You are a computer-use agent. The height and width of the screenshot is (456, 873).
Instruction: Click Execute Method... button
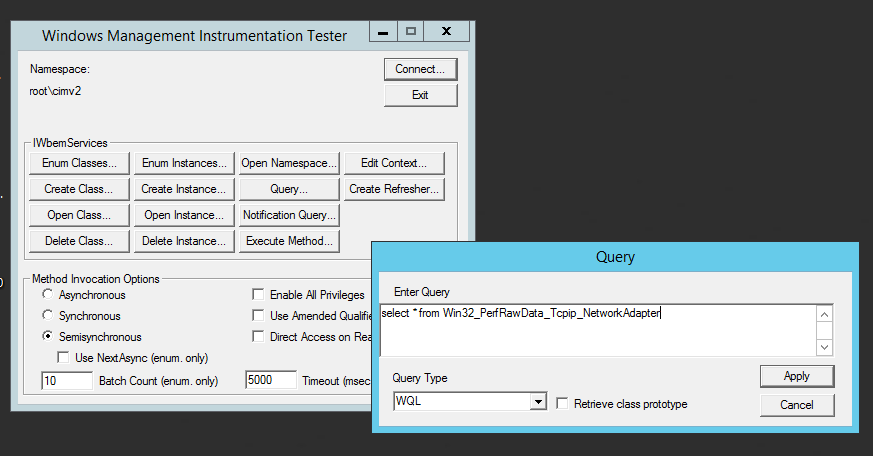point(289,241)
